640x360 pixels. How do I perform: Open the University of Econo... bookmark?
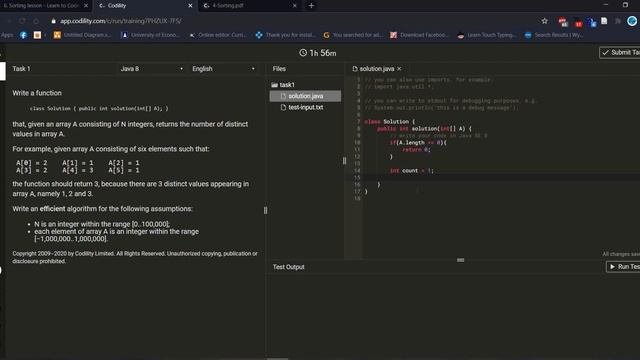click(x=150, y=35)
